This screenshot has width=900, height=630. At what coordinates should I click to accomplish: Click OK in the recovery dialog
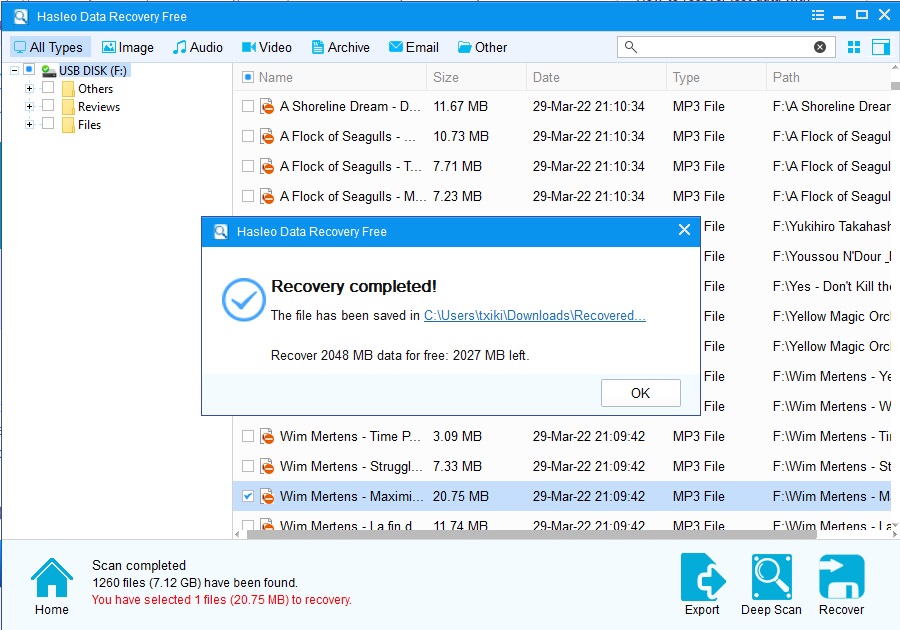pyautogui.click(x=641, y=393)
